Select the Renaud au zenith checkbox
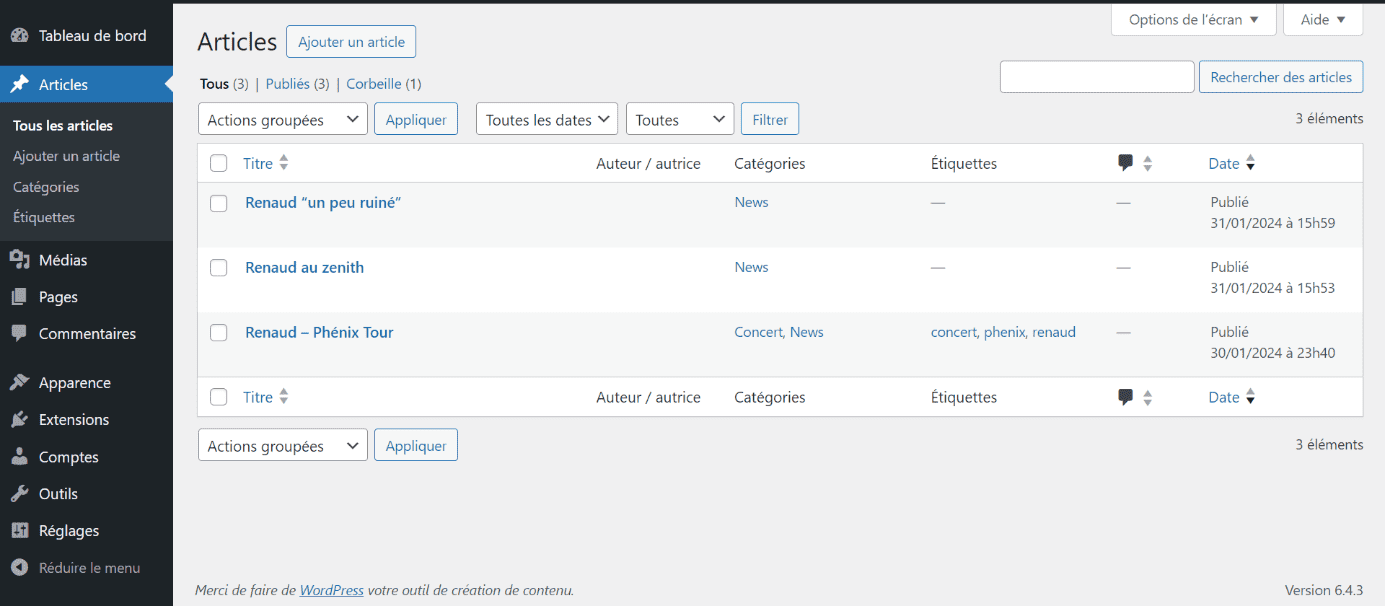The width and height of the screenshot is (1385, 606). (x=219, y=268)
